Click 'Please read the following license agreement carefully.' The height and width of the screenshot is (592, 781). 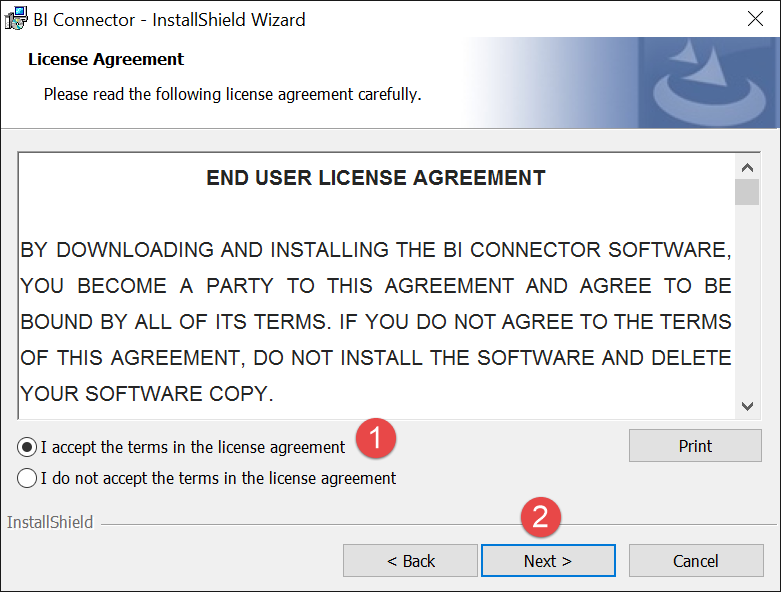pyautogui.click(x=233, y=94)
